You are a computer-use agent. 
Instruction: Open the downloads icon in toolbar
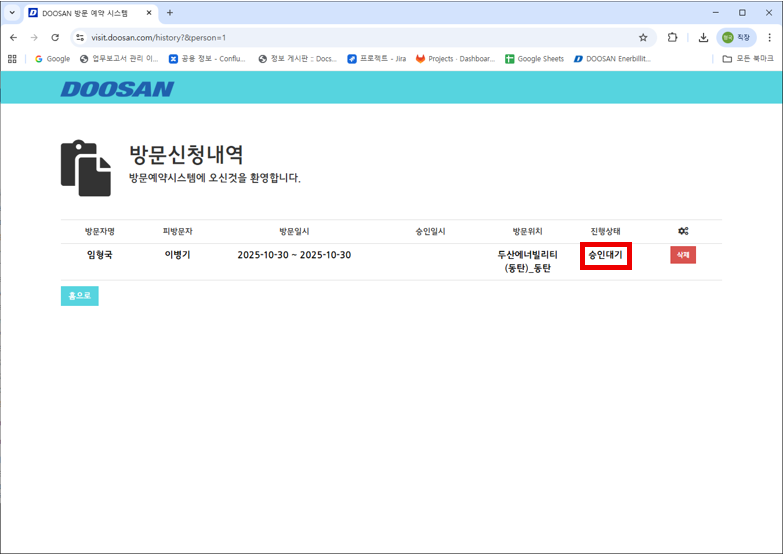pos(703,37)
